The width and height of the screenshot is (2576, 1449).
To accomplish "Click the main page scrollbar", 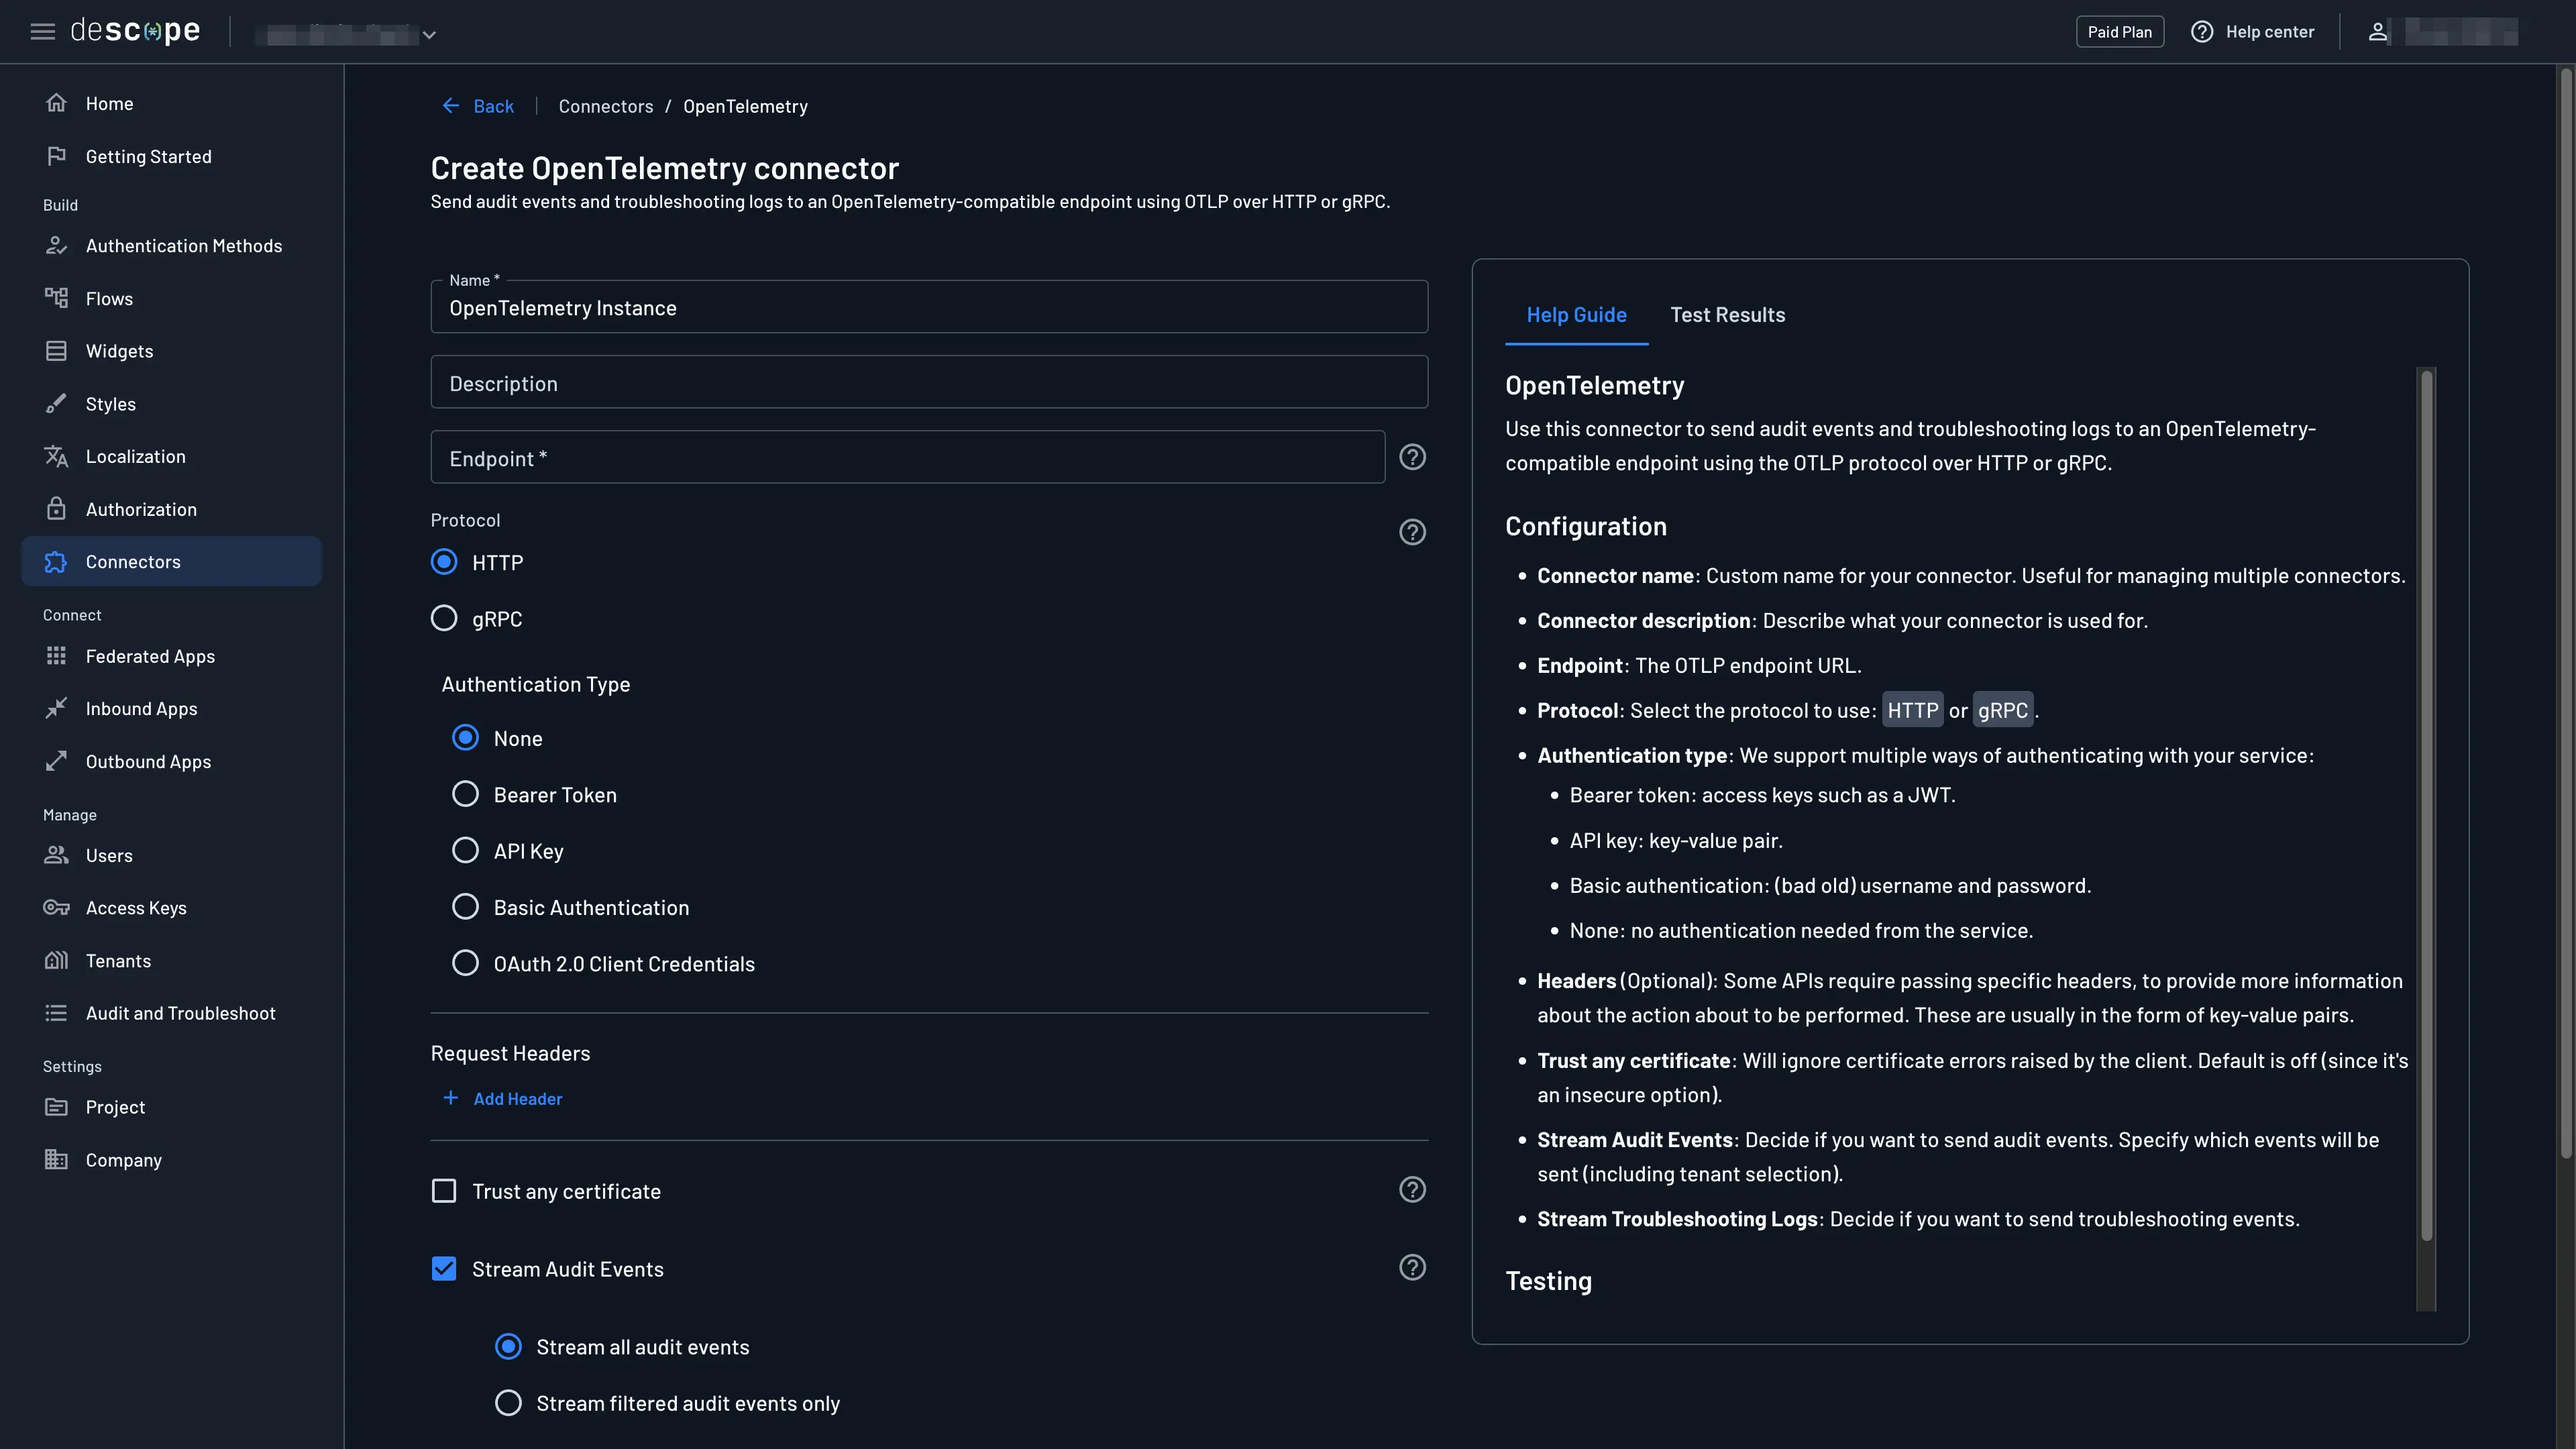I will (x=2566, y=615).
